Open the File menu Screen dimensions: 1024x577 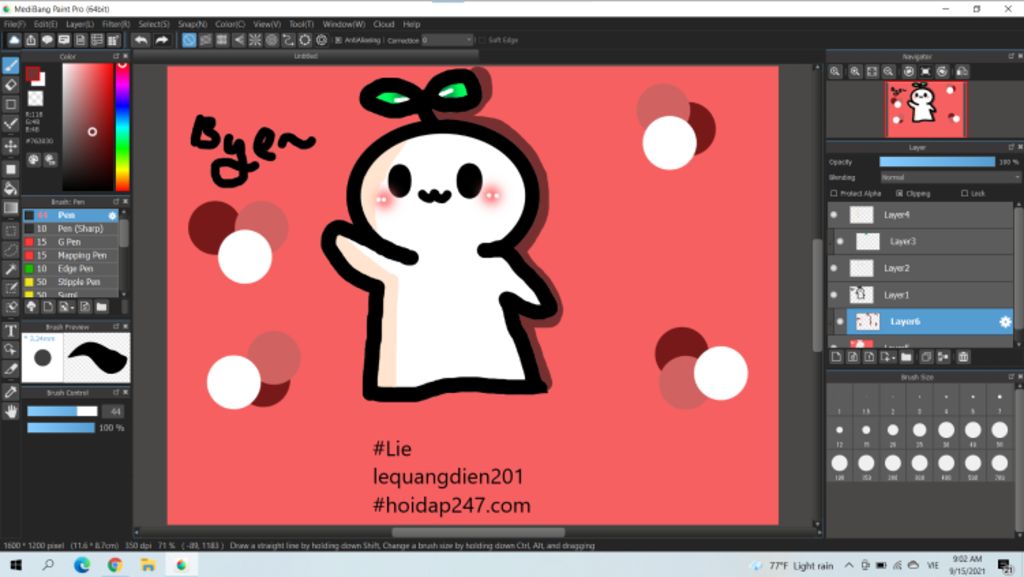tap(14, 24)
